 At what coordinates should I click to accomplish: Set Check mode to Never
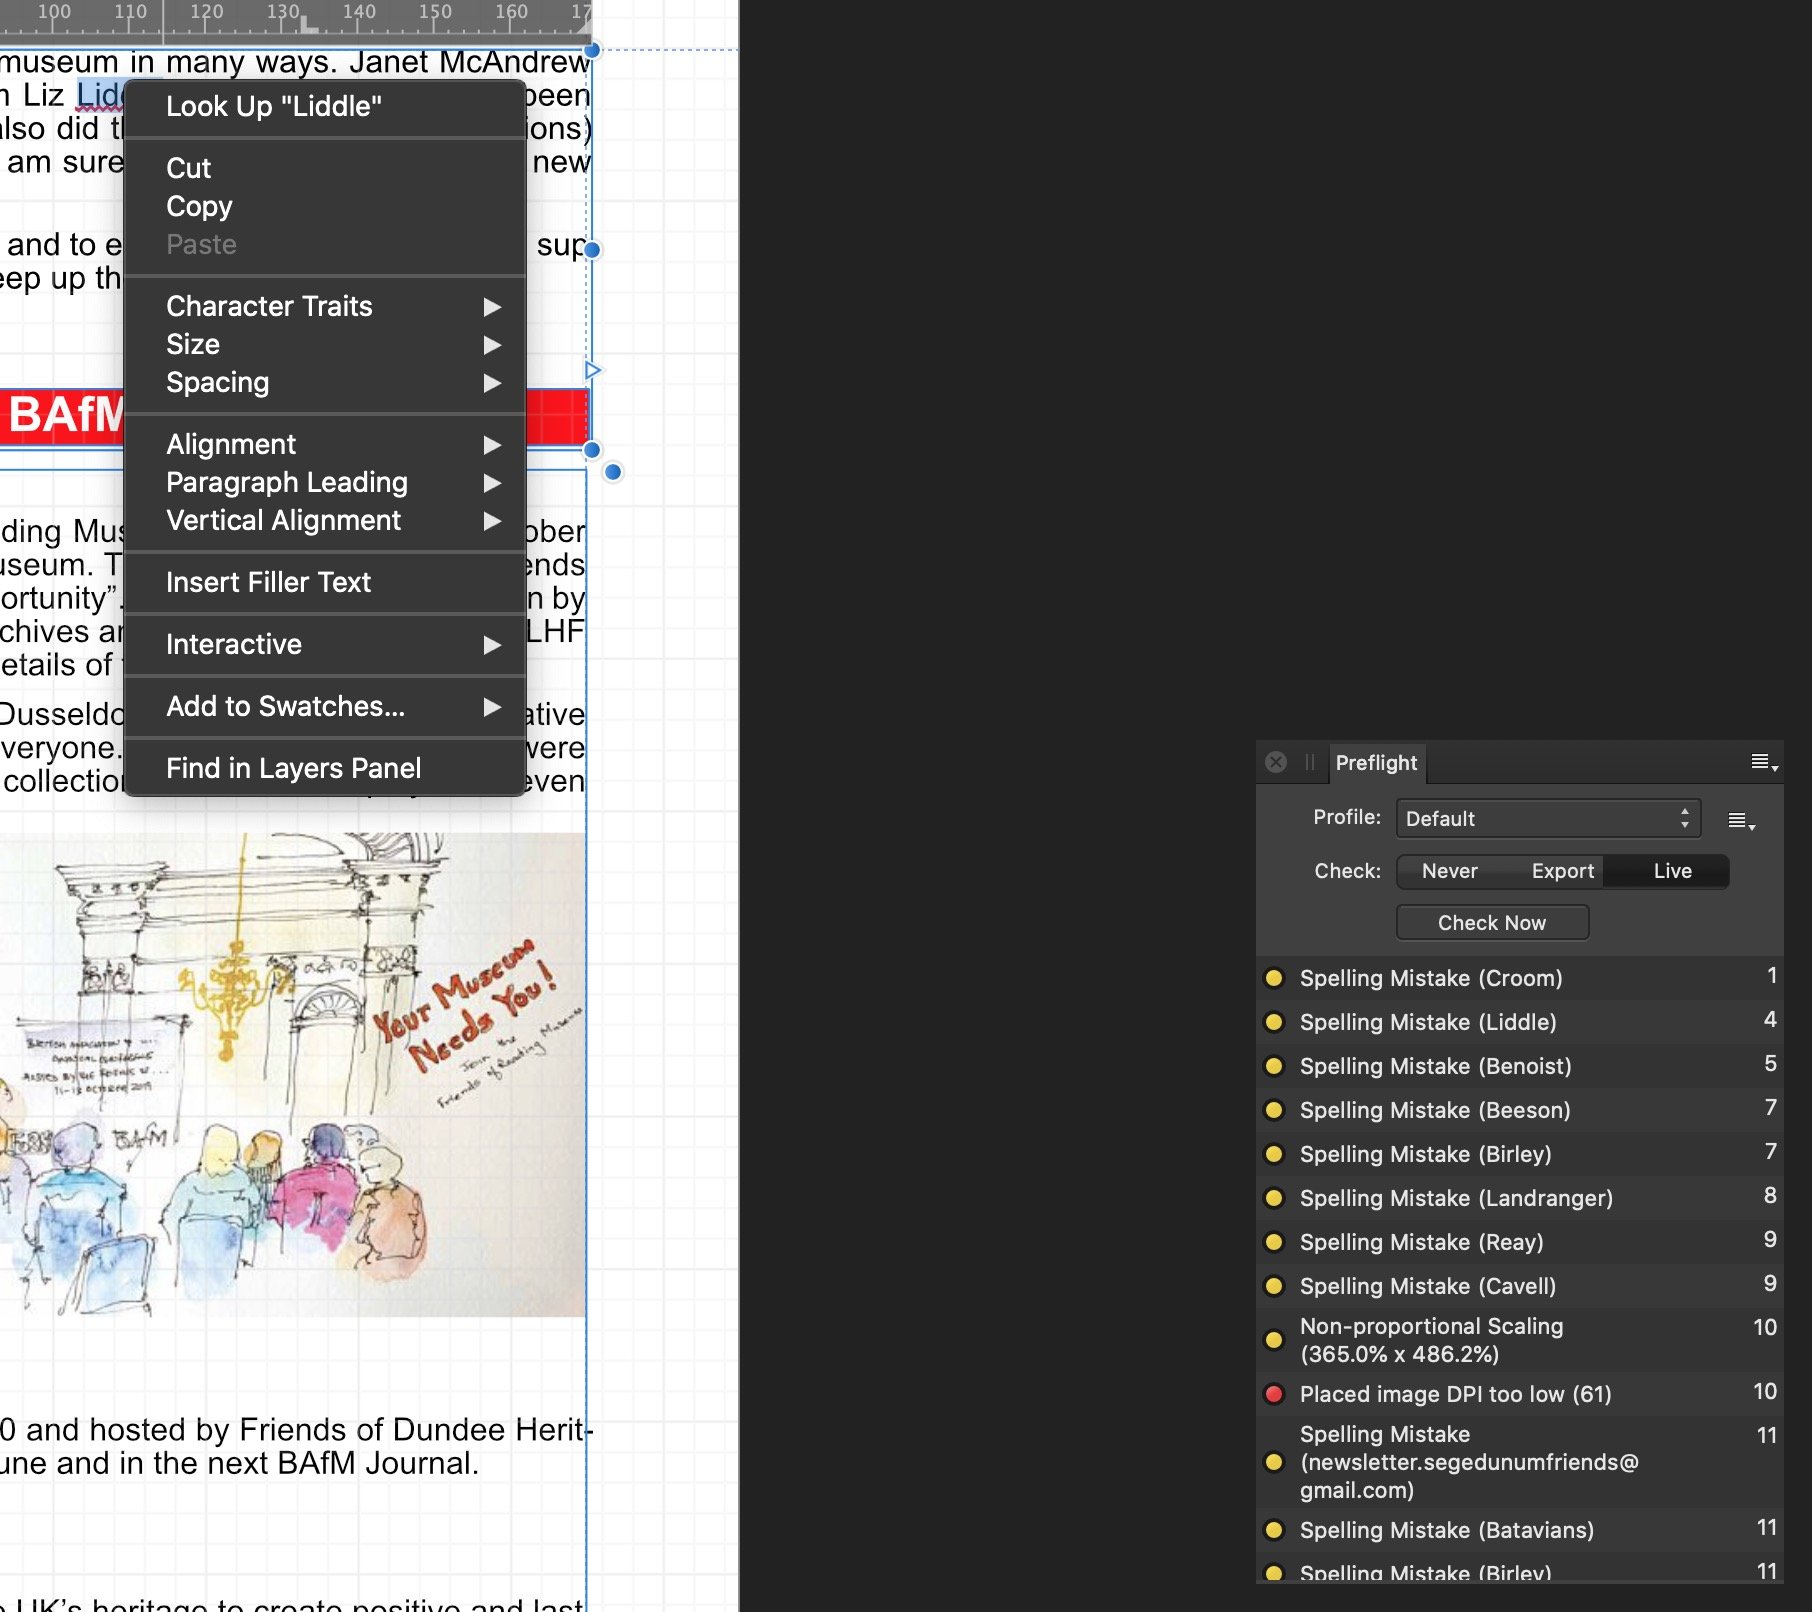1449,871
